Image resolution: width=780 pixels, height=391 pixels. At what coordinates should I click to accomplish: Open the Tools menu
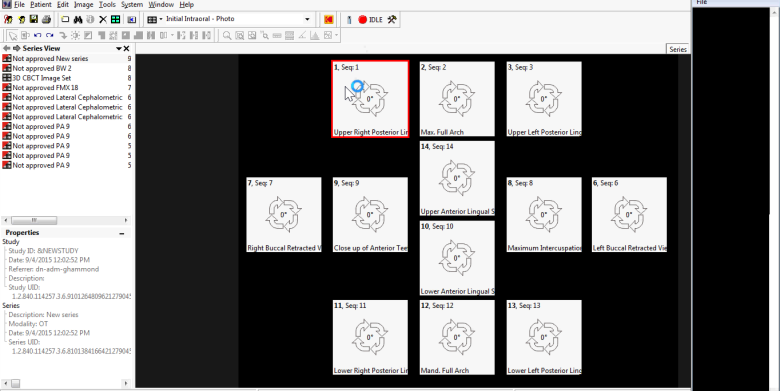pos(107,4)
